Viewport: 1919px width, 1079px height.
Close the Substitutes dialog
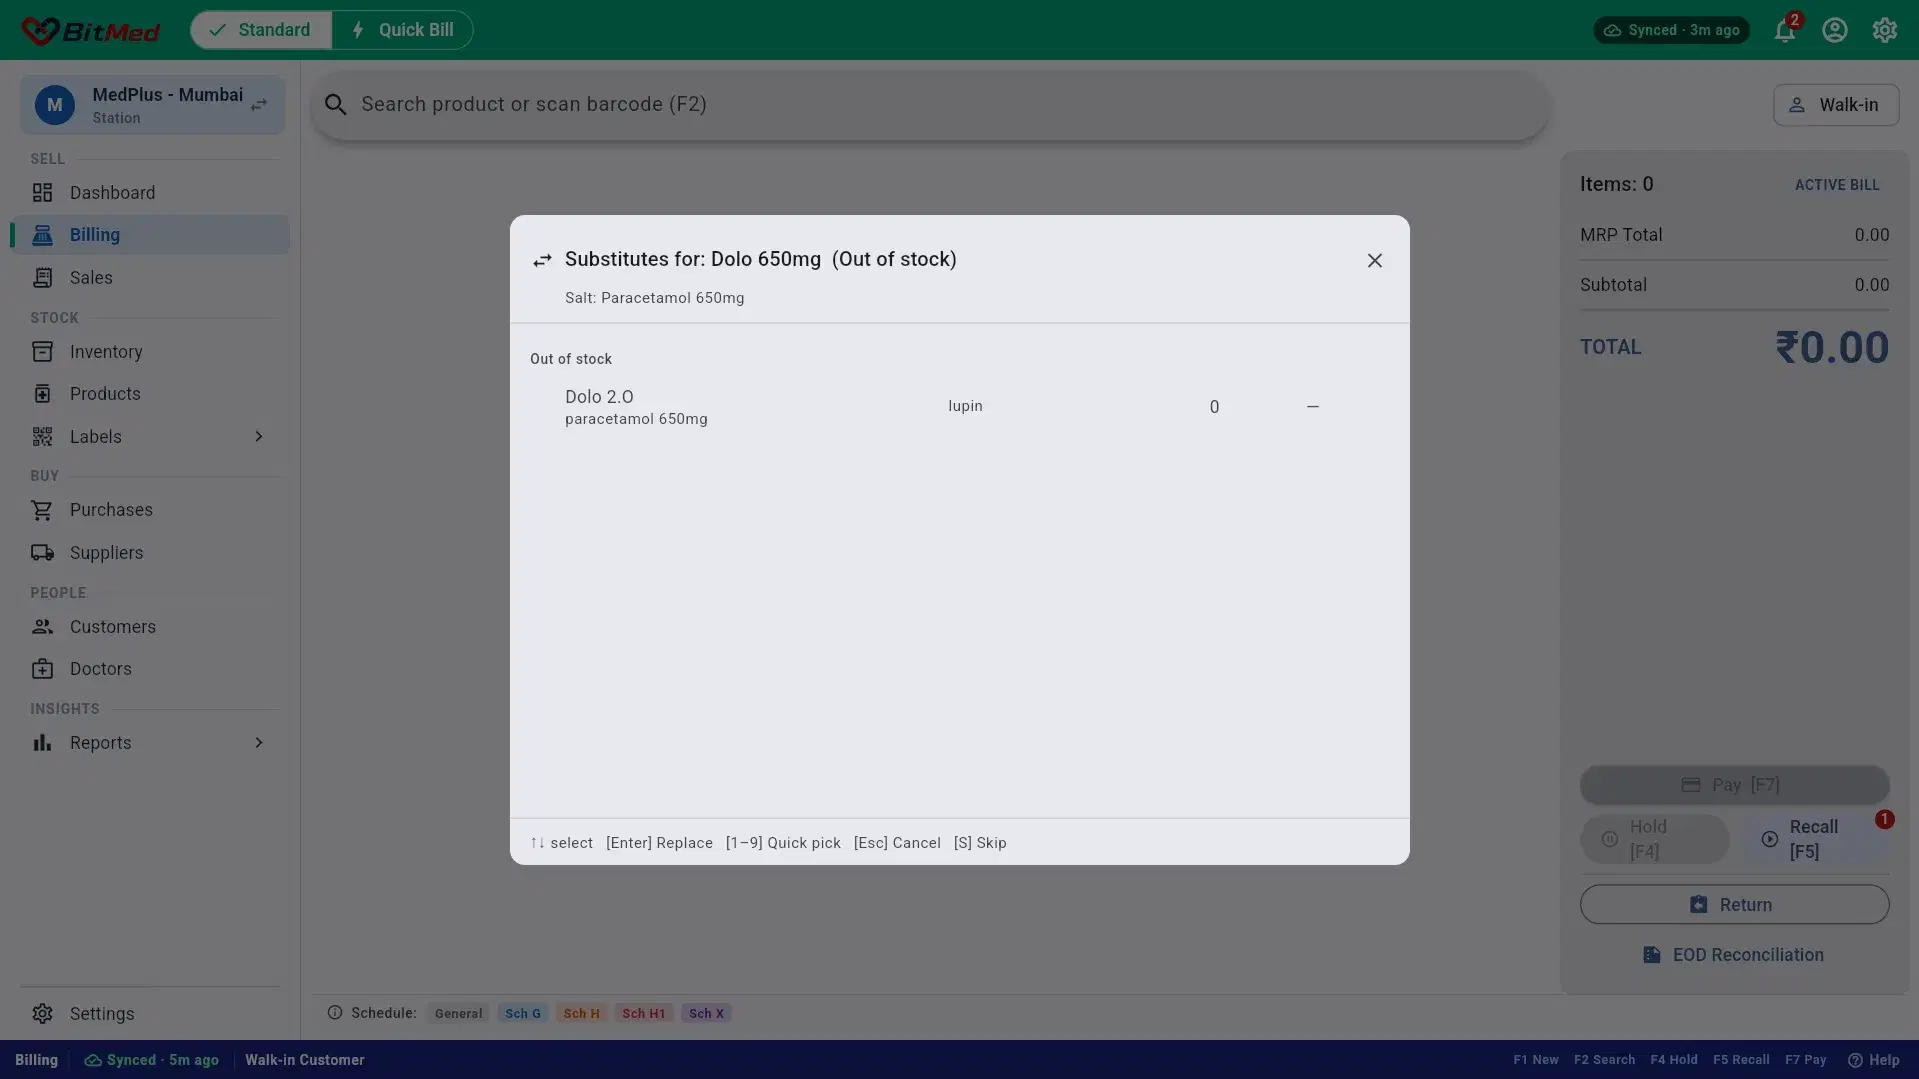[1375, 261]
